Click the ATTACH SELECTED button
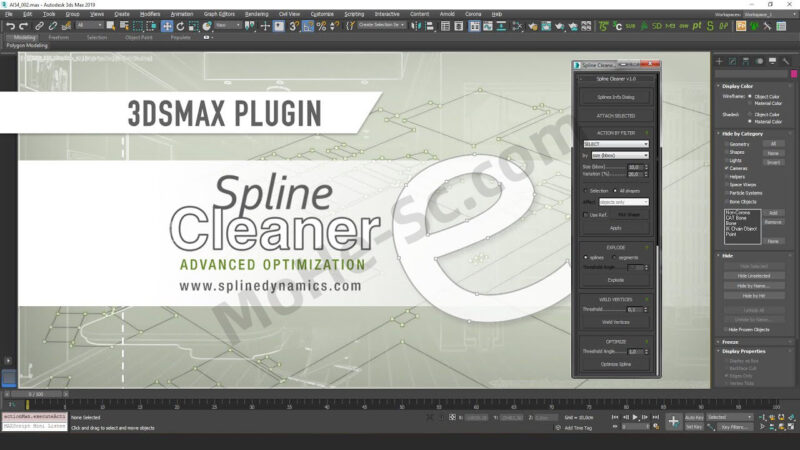Viewport: 800px width, 450px height. pos(616,116)
